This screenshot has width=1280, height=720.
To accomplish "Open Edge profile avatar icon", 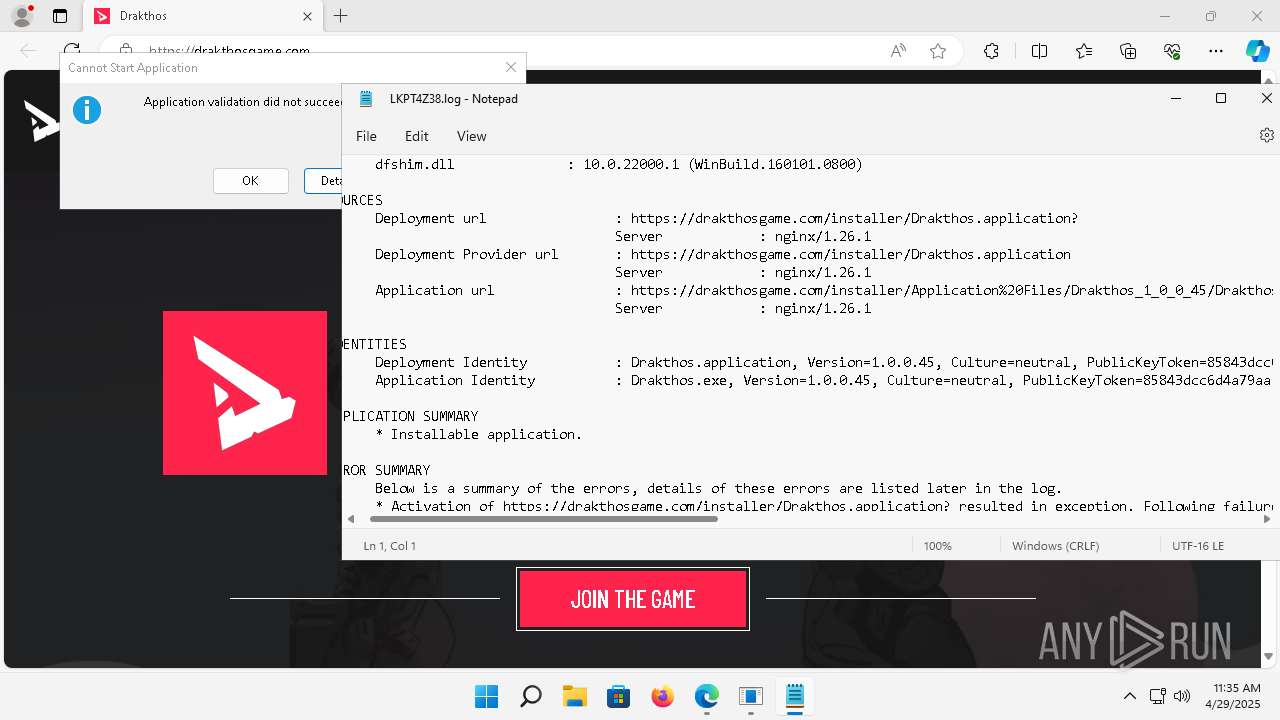I will (22, 16).
